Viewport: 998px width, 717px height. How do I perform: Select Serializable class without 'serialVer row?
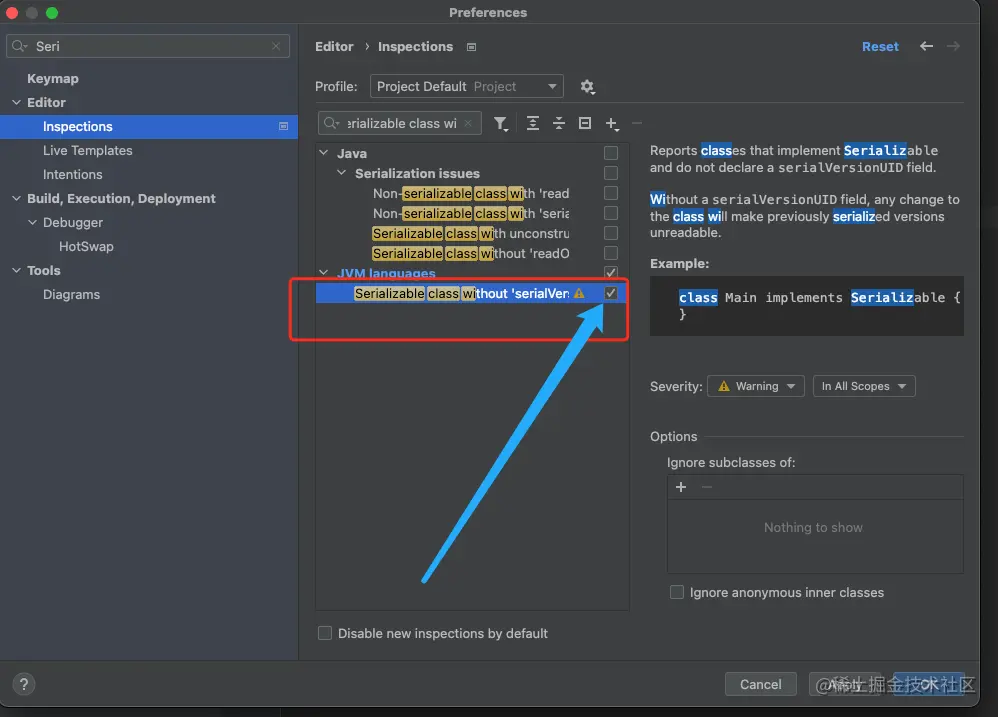click(x=471, y=293)
